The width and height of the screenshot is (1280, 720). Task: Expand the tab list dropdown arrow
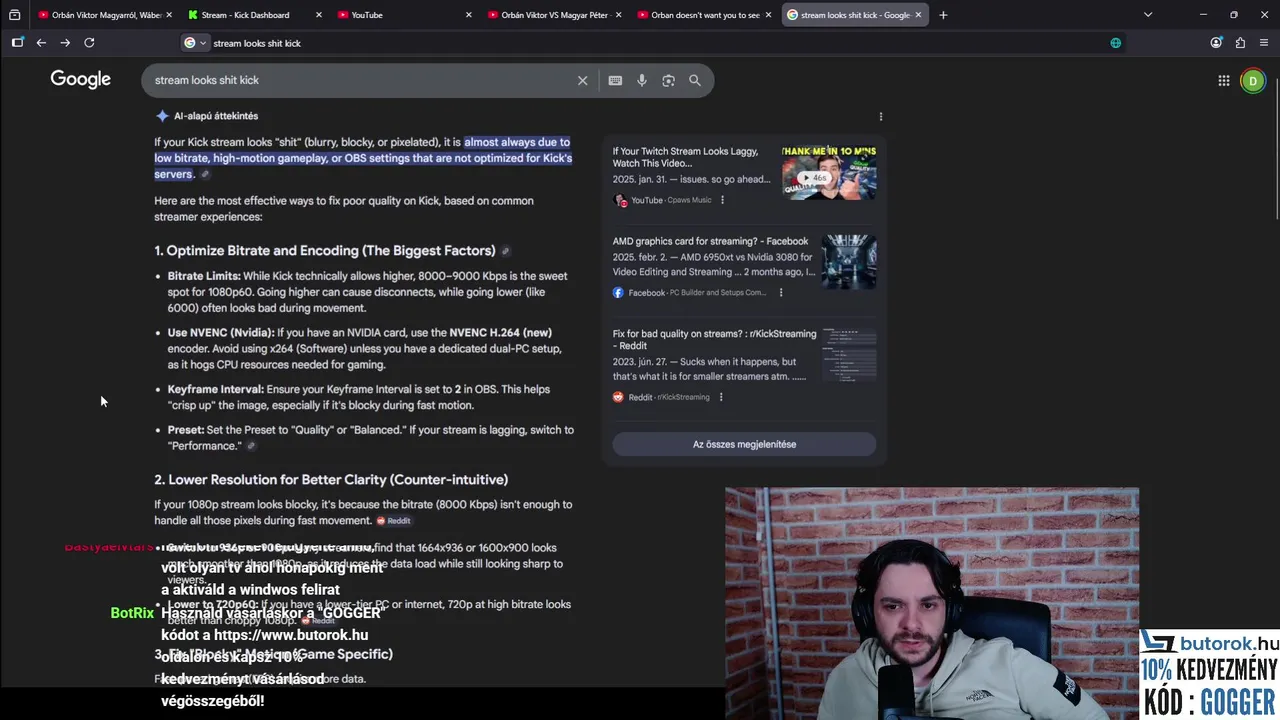click(1148, 15)
